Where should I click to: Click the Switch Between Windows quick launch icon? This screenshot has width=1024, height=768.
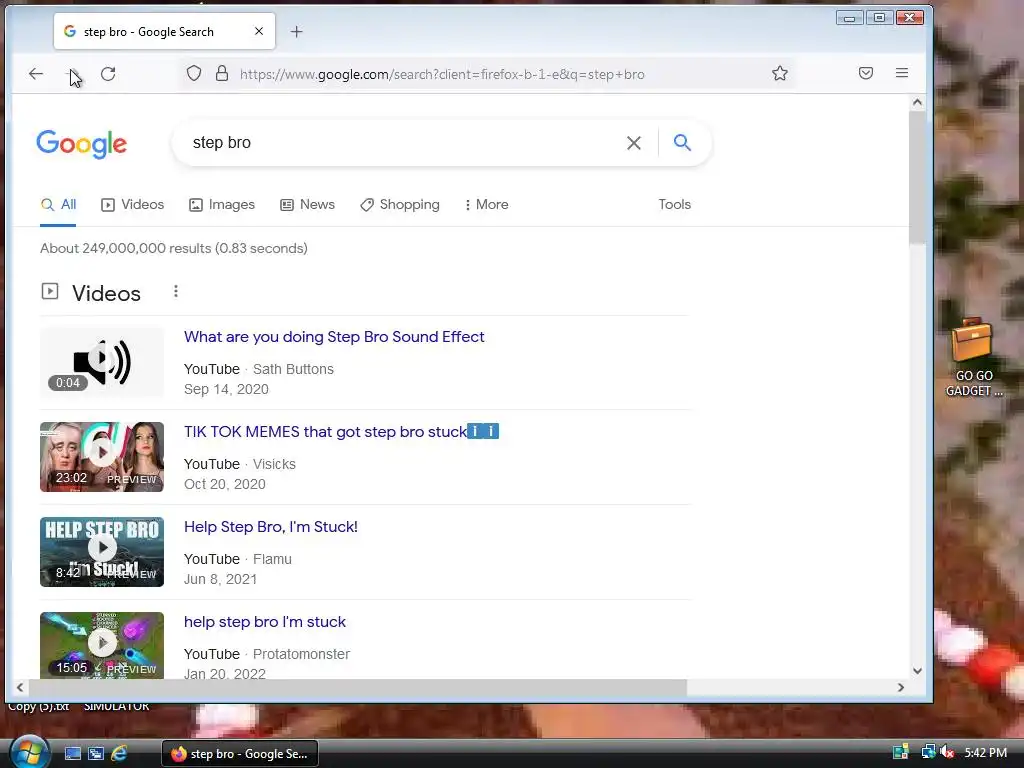(x=95, y=753)
